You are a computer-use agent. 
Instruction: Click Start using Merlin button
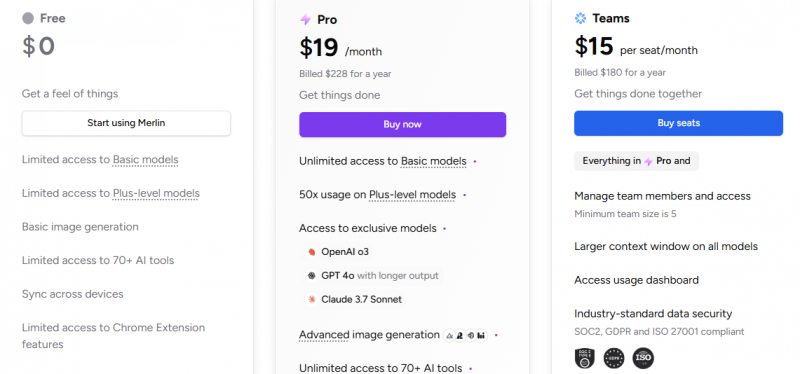point(126,123)
